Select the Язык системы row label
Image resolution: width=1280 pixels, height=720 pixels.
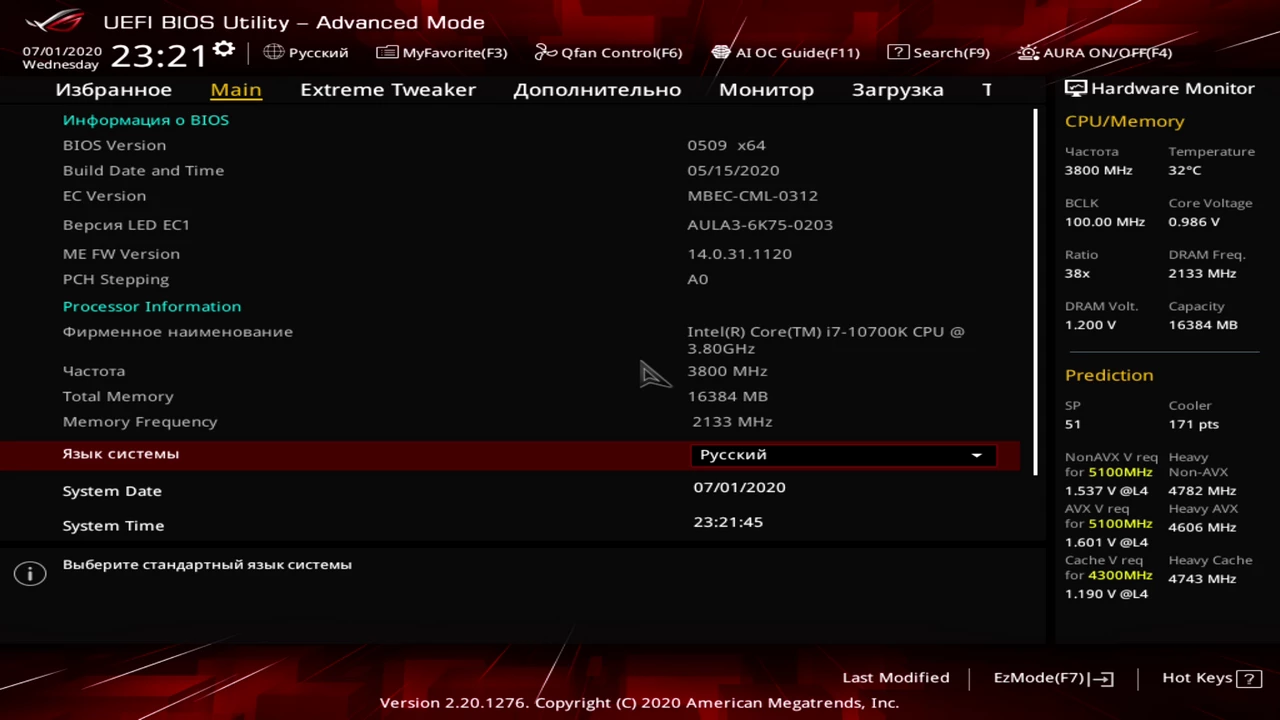coord(121,454)
